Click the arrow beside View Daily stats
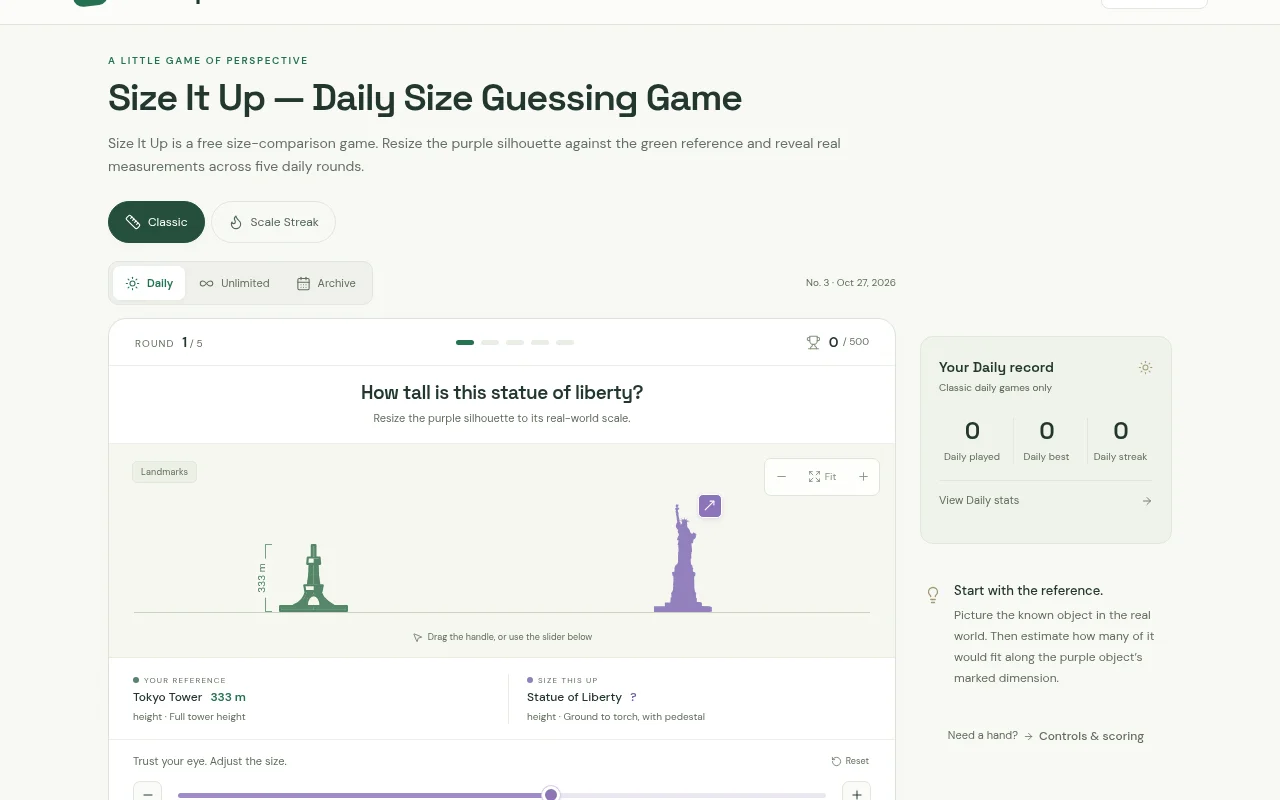The image size is (1280, 800). (1147, 501)
